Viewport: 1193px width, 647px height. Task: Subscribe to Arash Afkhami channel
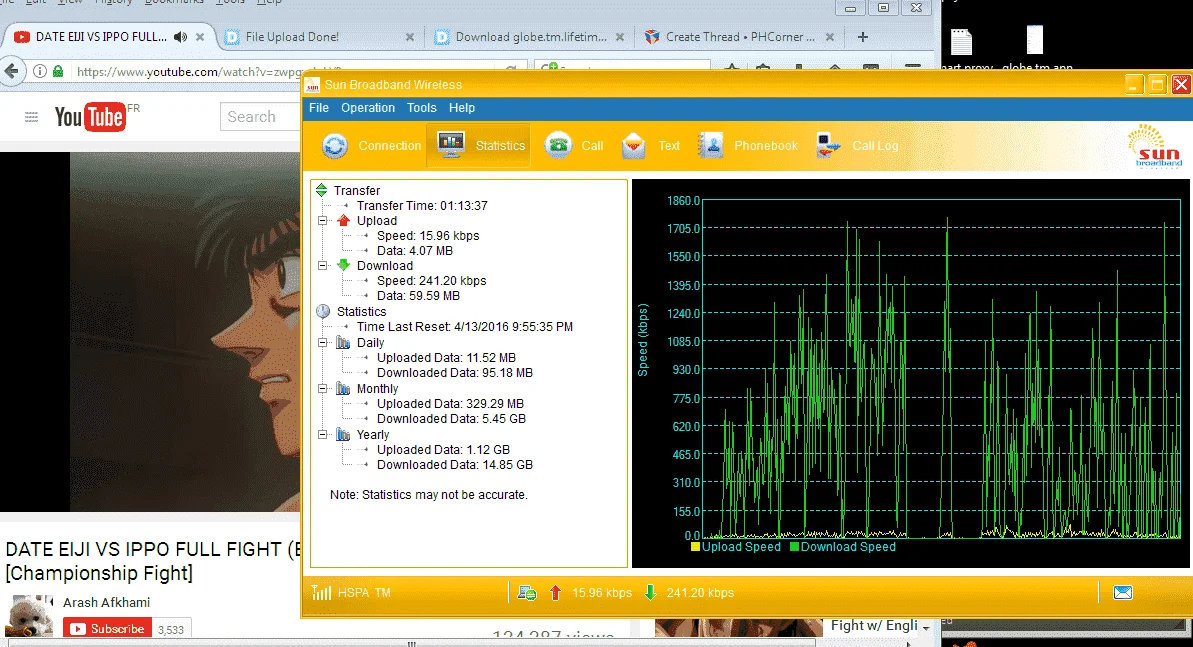tap(107, 629)
